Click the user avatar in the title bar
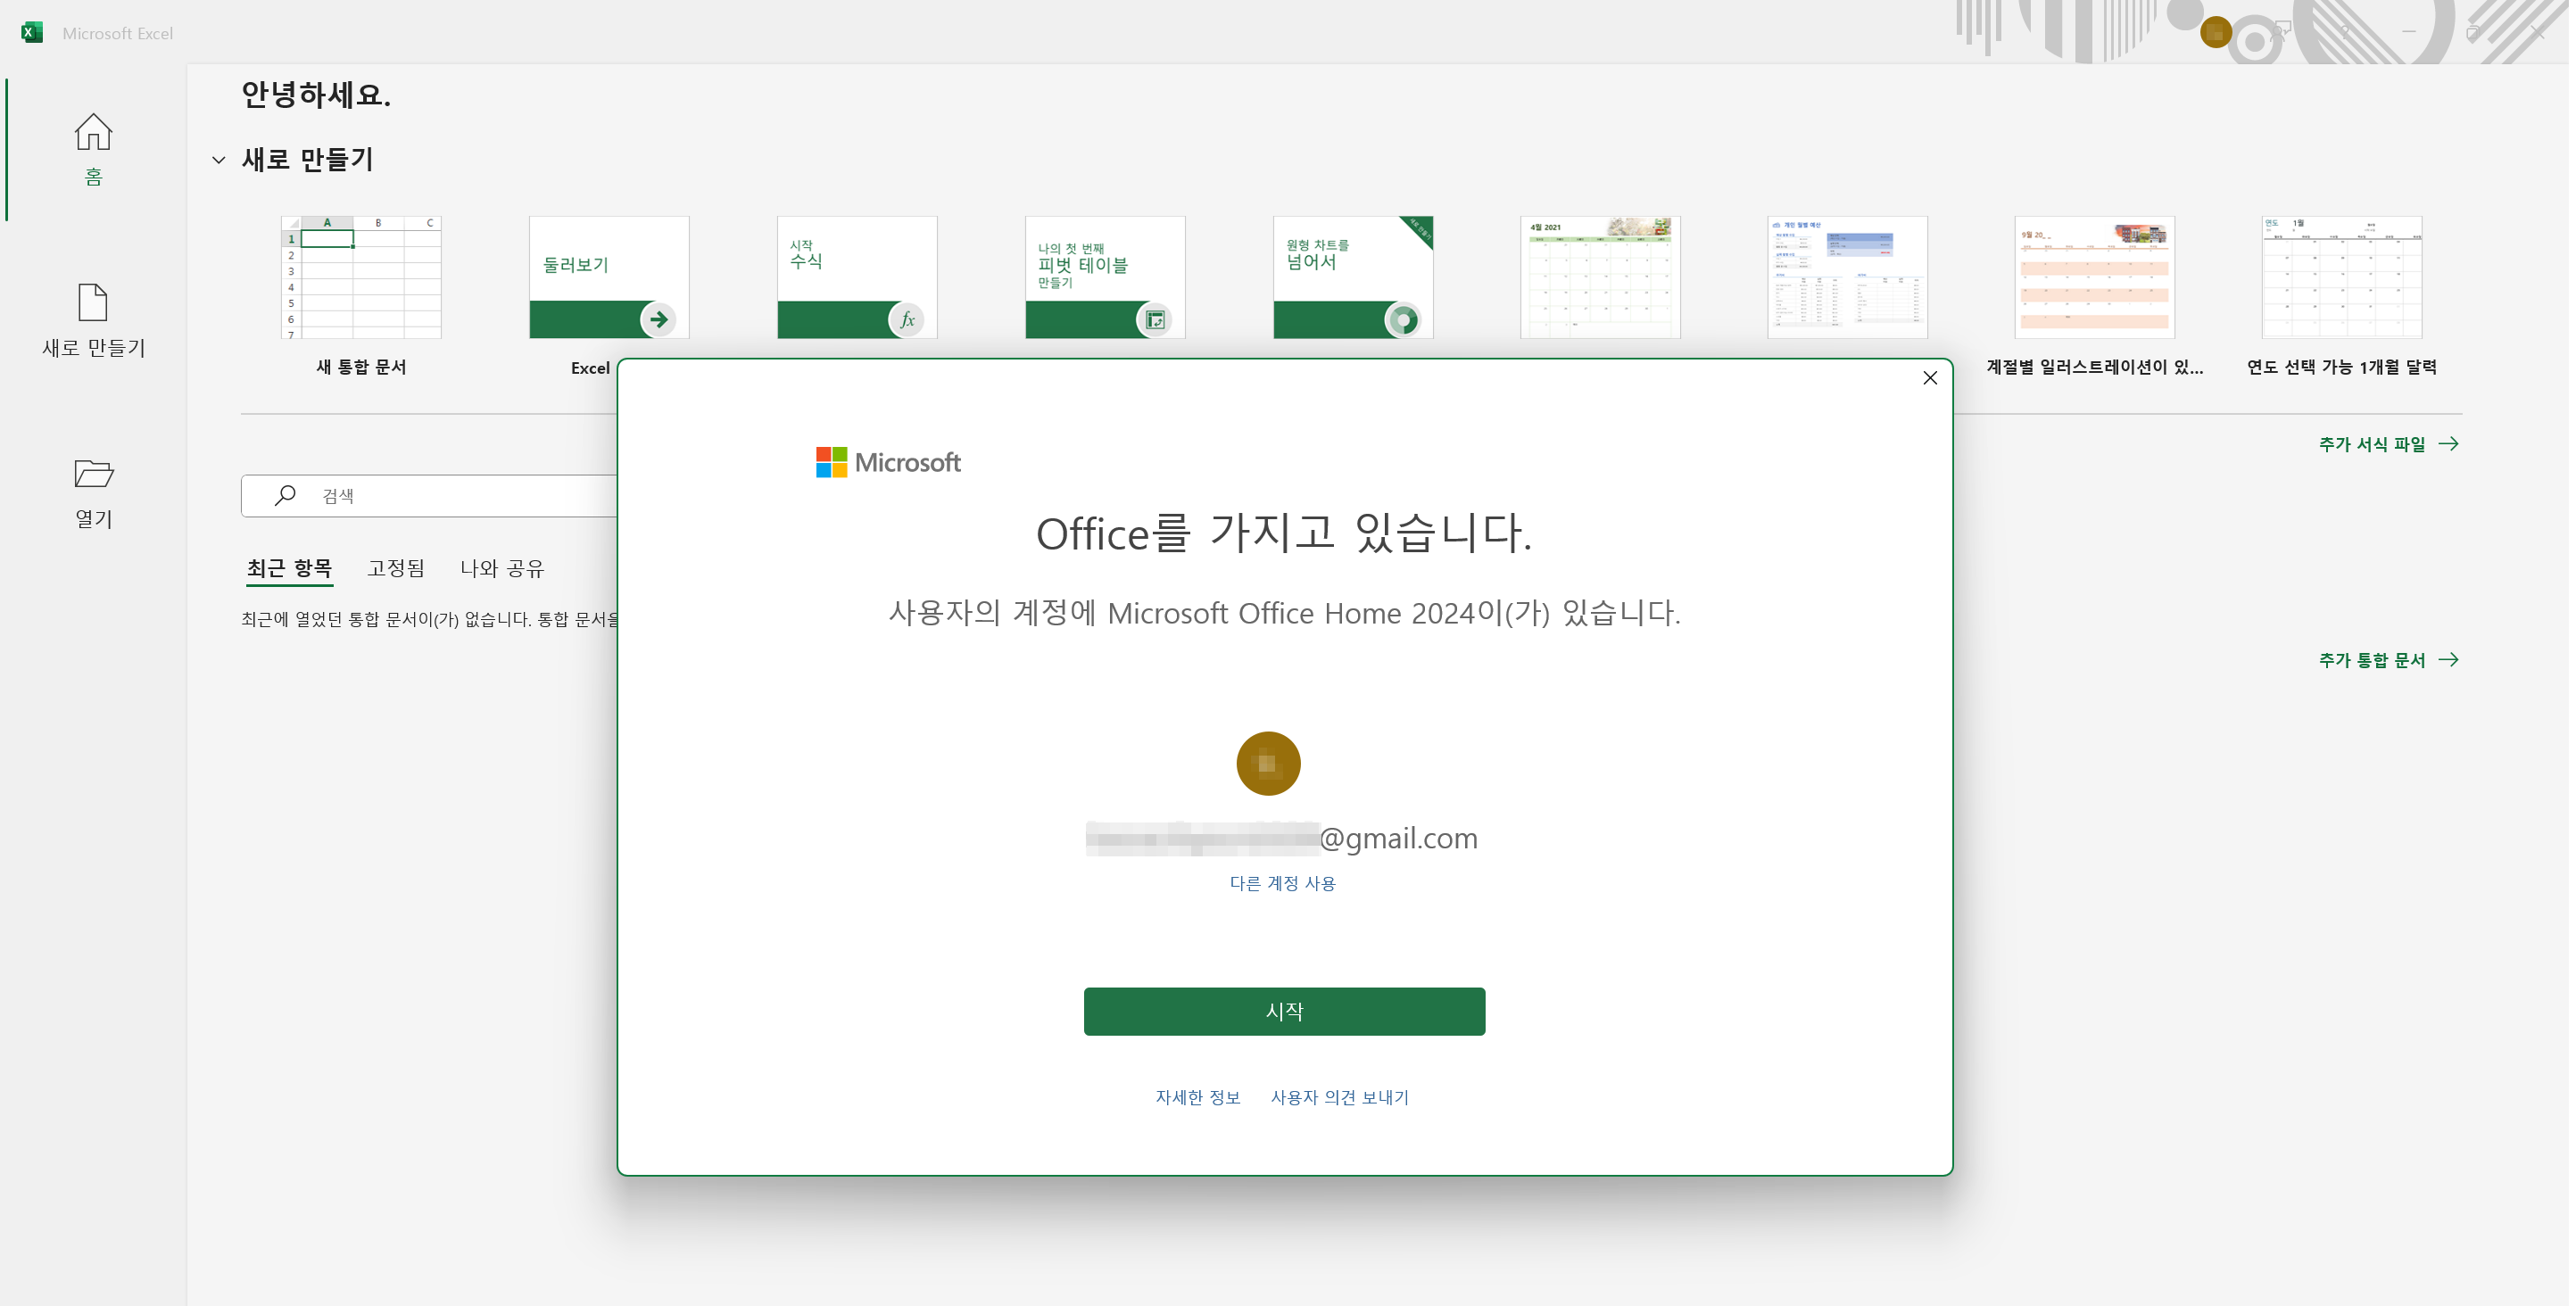The width and height of the screenshot is (2576, 1306). click(x=2215, y=32)
